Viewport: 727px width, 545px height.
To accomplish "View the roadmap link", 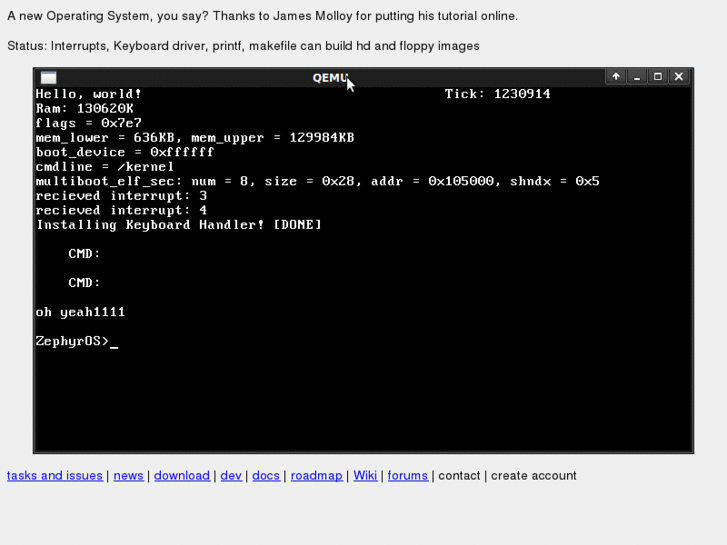I will 317,475.
